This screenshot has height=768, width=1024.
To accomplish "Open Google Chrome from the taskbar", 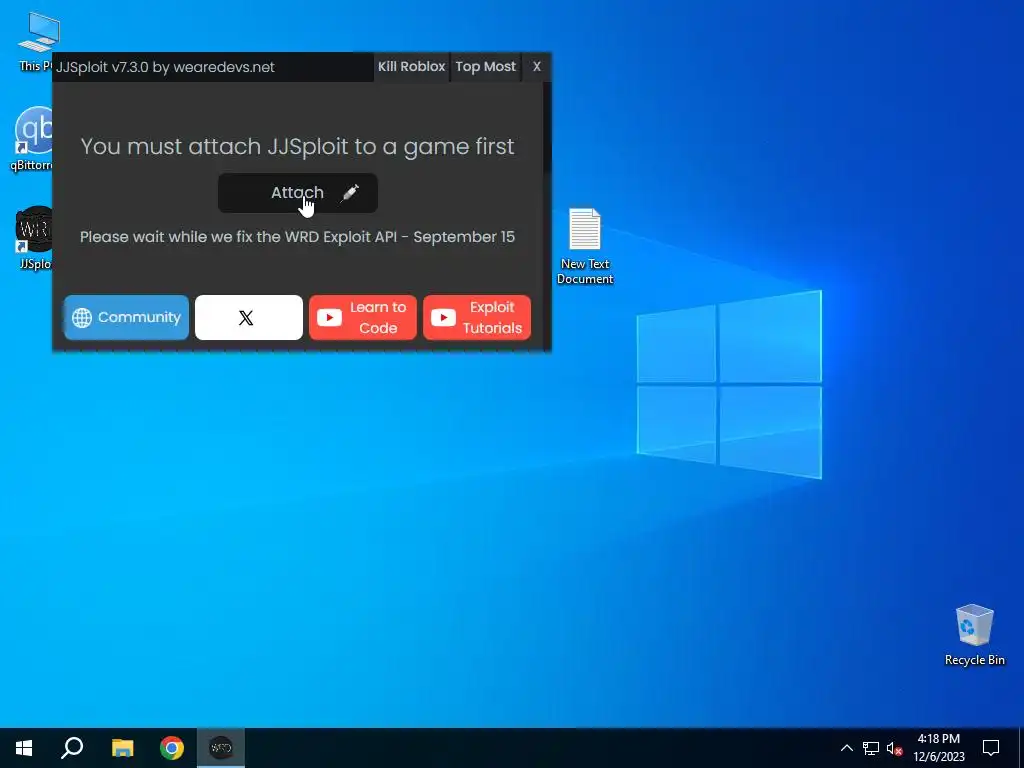I will 172,748.
